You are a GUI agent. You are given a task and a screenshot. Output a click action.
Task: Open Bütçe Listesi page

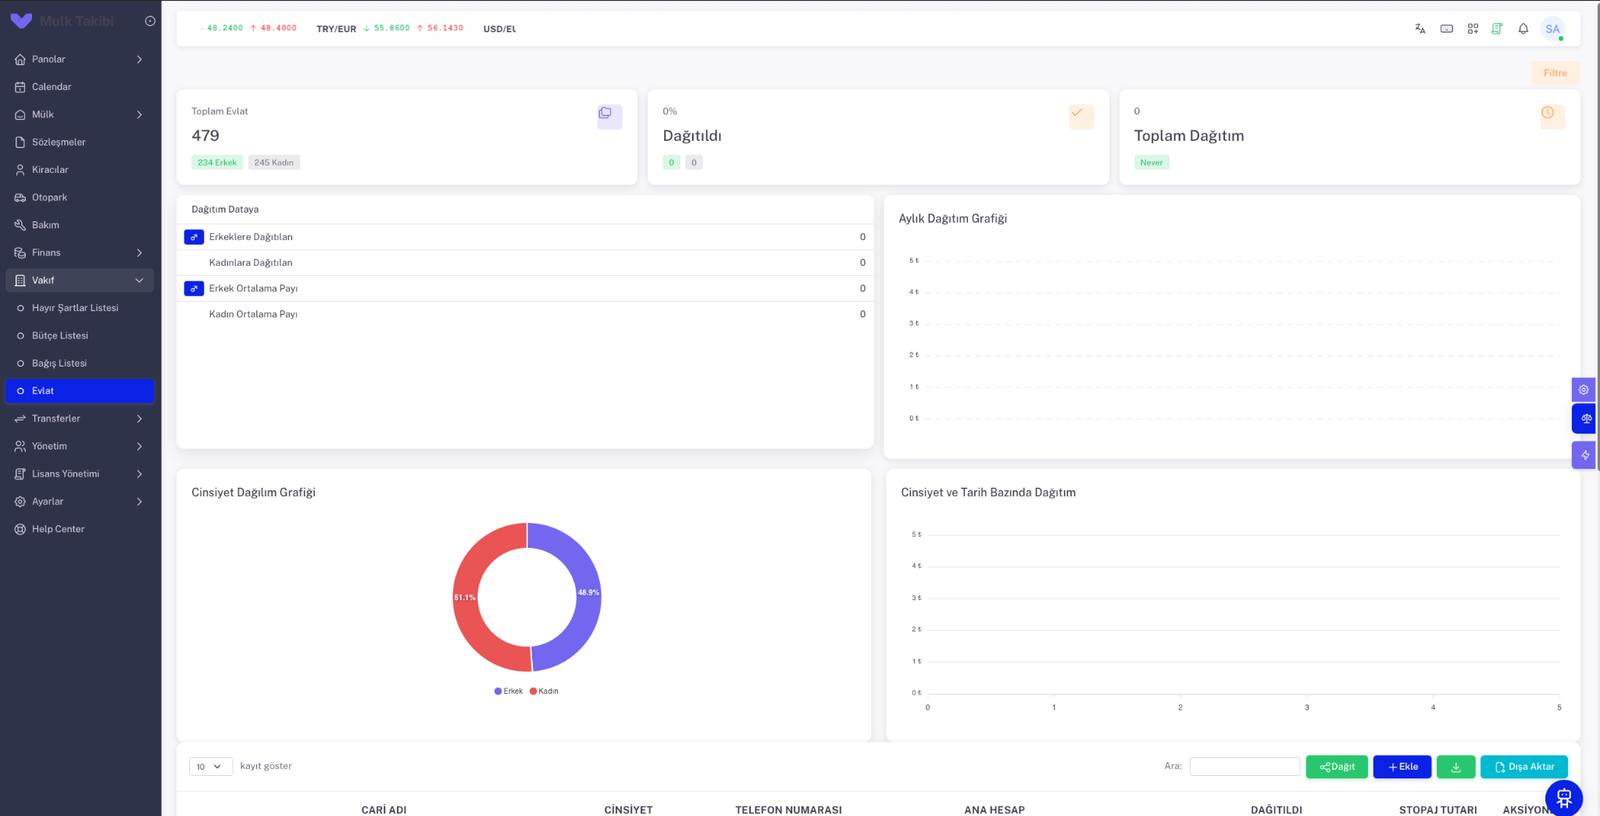pyautogui.click(x=80, y=336)
